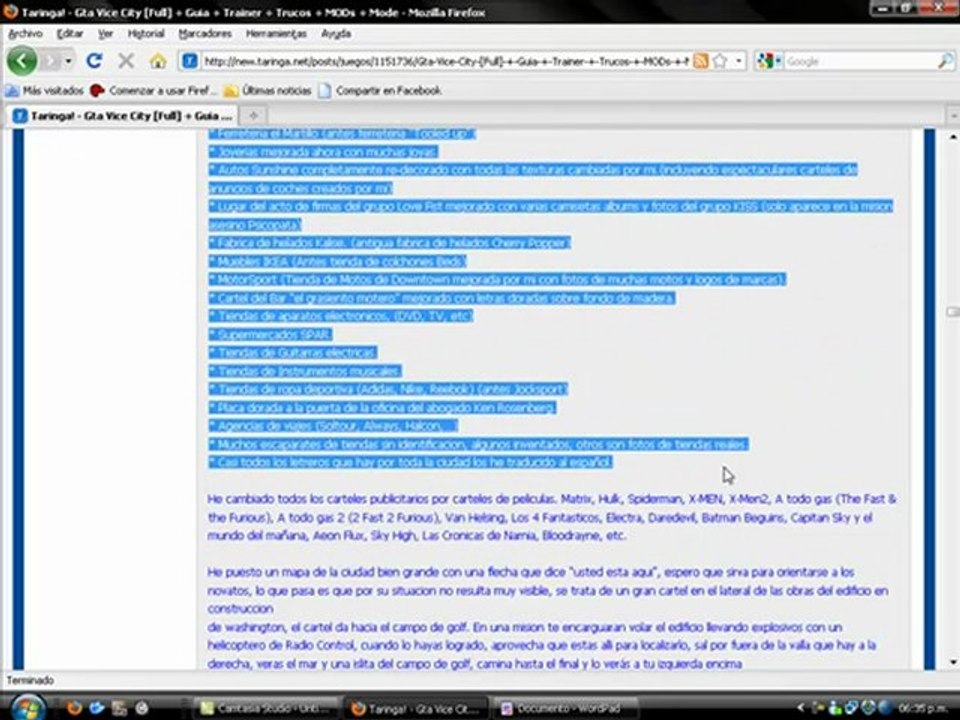Click the text line 'Tiendas de Instrumentos musicales'
Screen dimensions: 960x720
[305, 371]
